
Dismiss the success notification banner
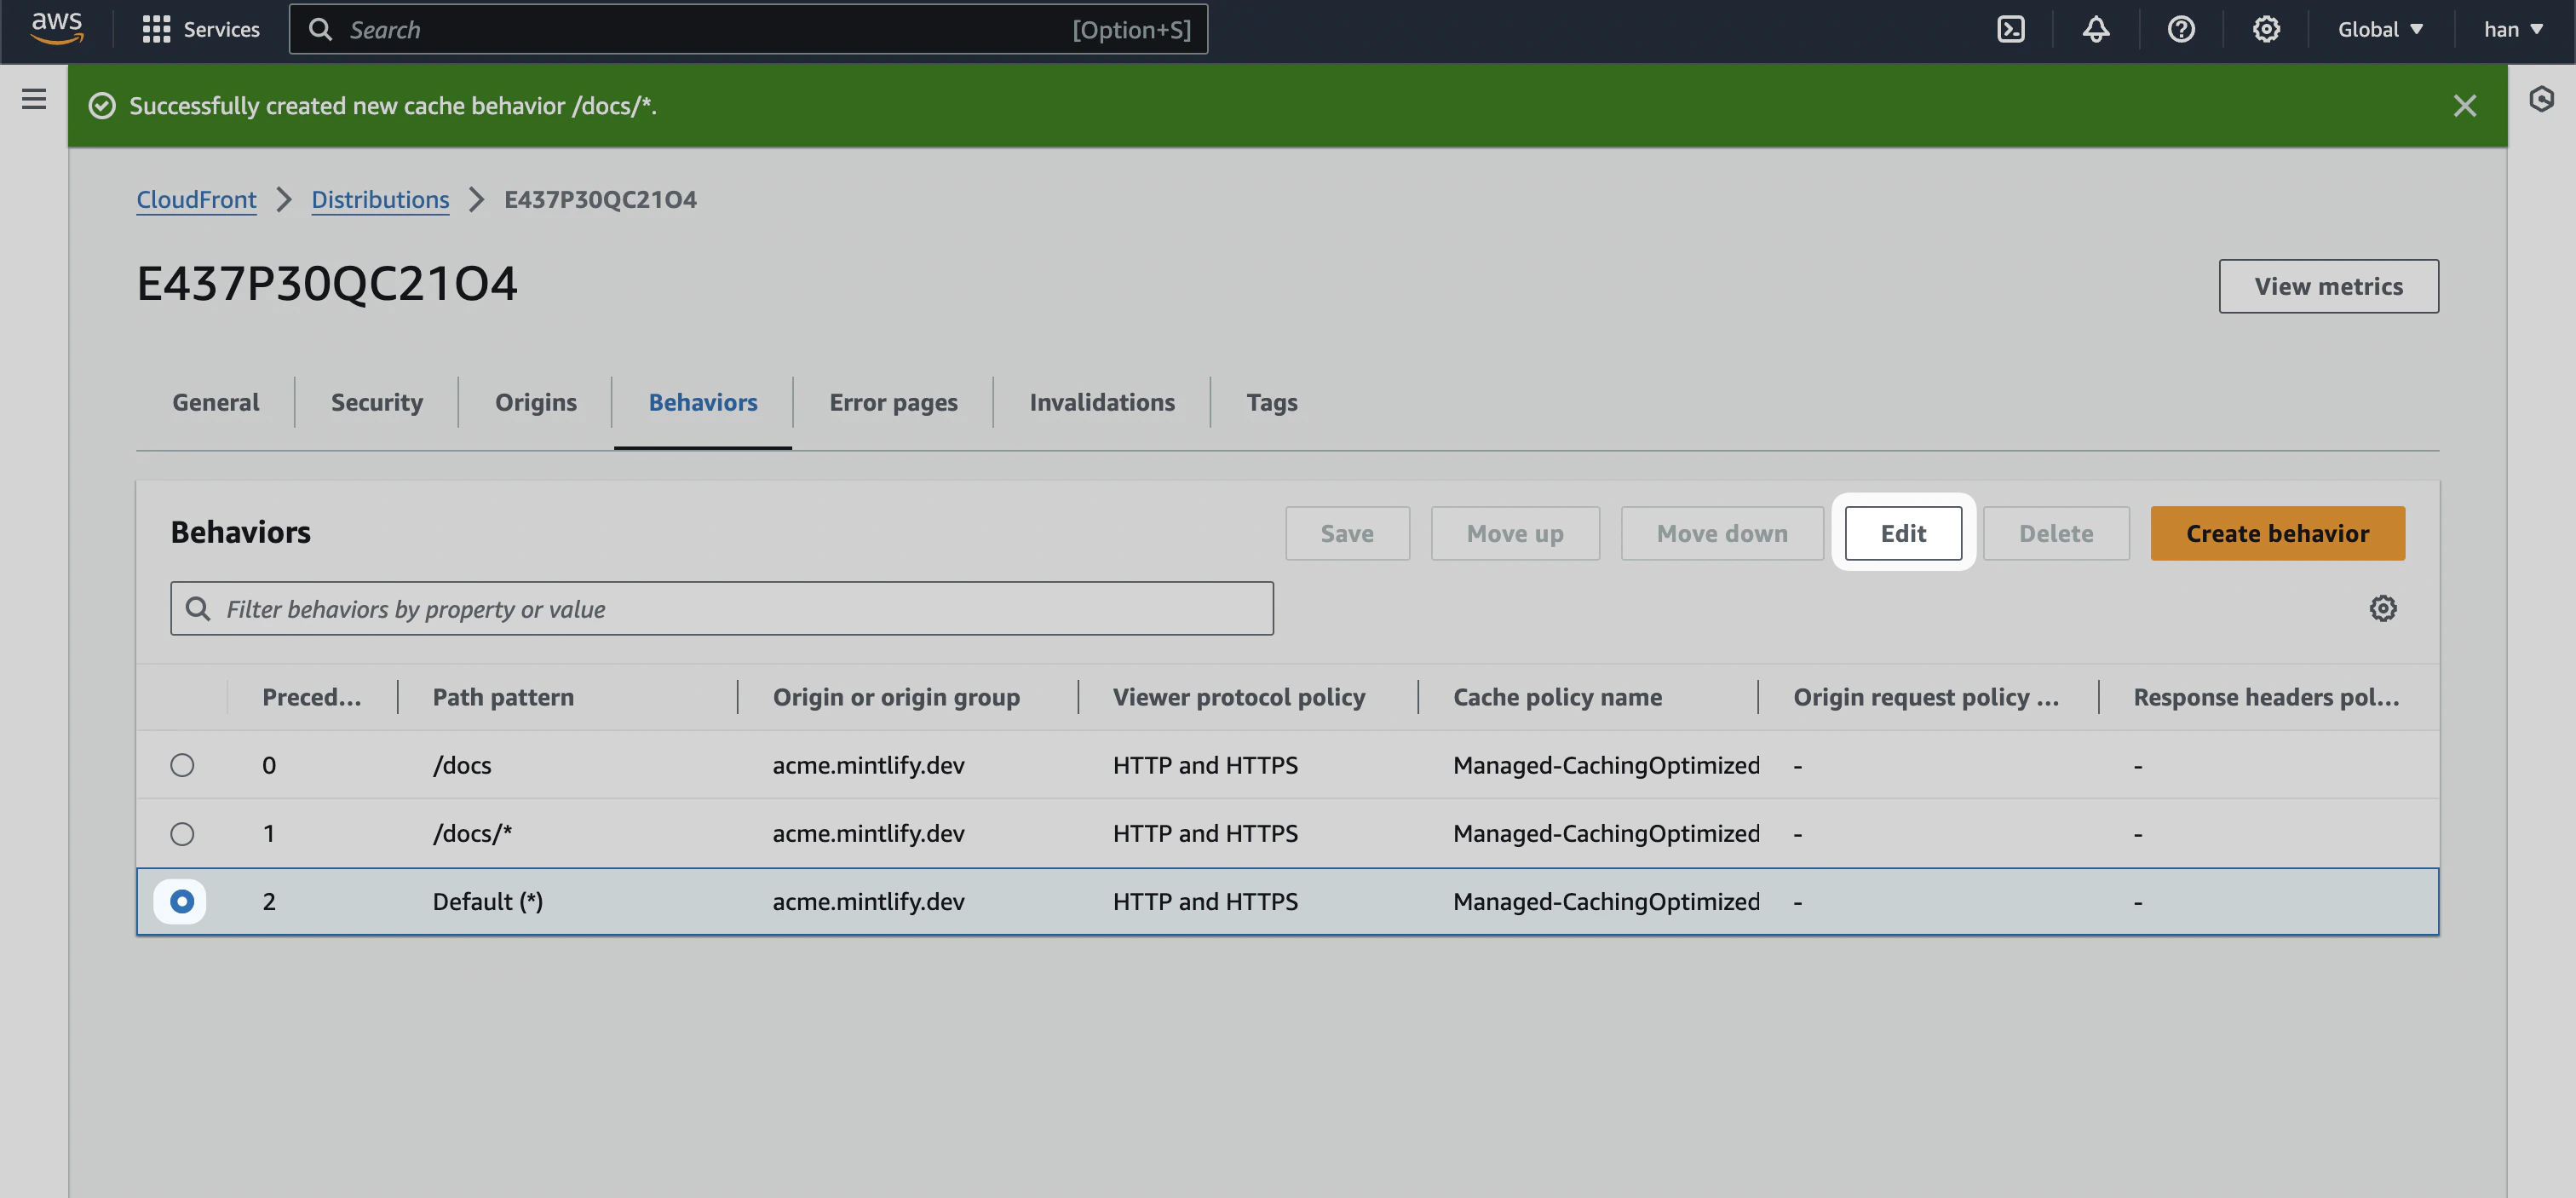[x=2465, y=105]
